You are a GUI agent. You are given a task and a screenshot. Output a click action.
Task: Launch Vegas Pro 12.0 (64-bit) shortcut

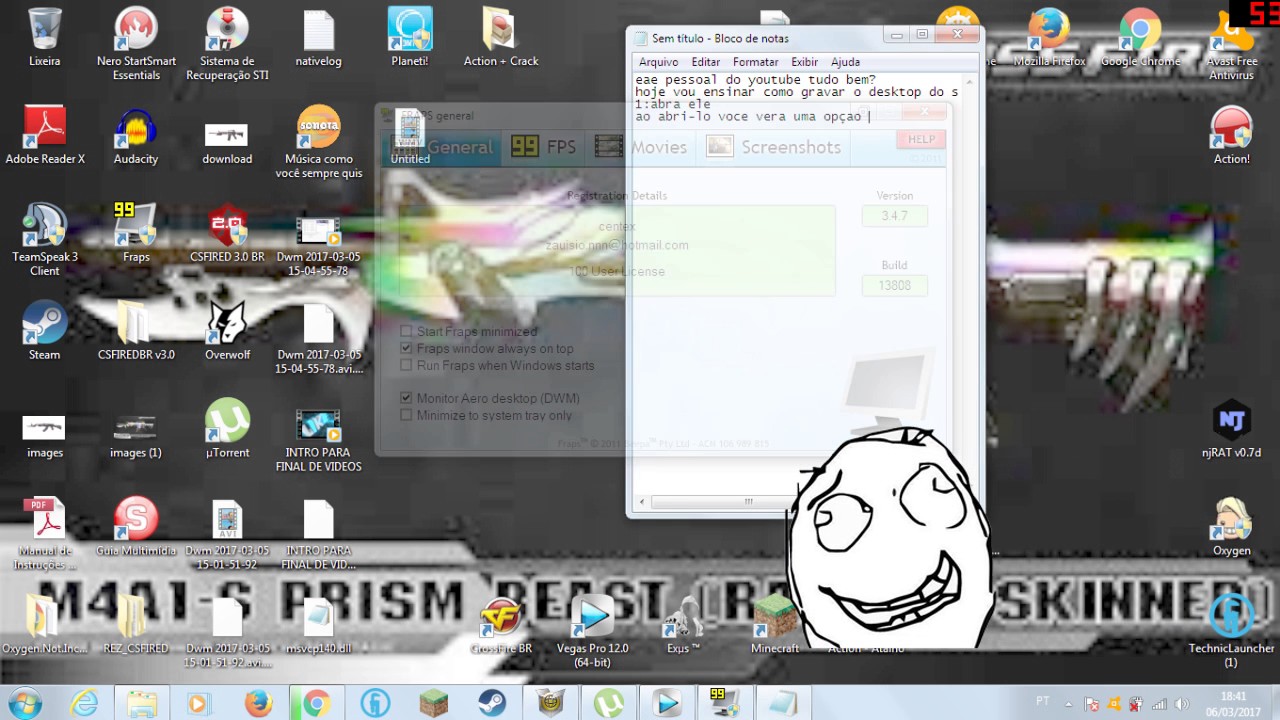click(x=593, y=632)
